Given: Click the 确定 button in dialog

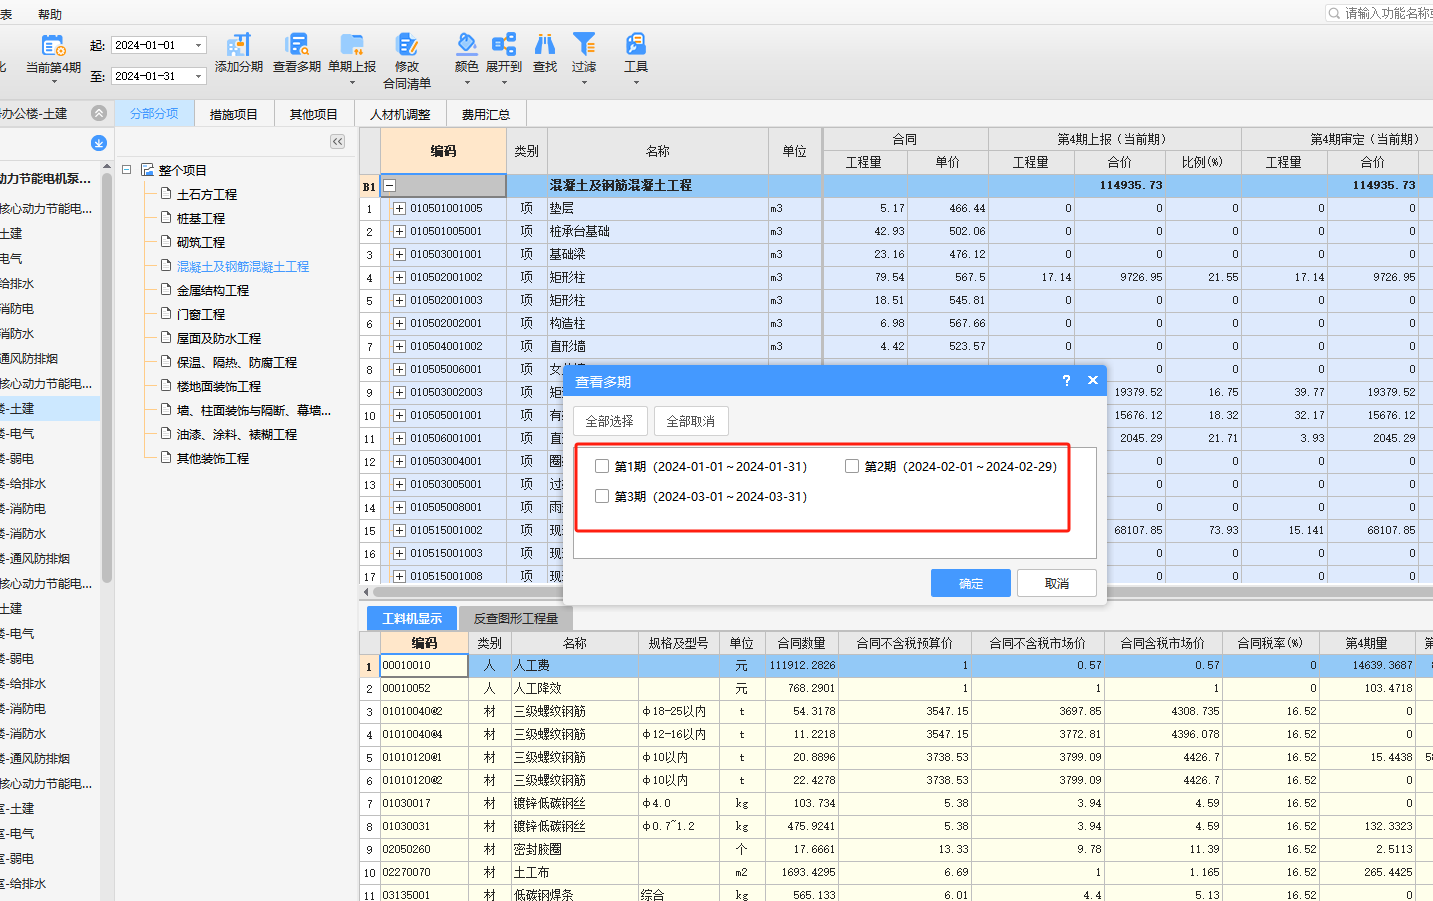Looking at the screenshot, I should pos(971,583).
